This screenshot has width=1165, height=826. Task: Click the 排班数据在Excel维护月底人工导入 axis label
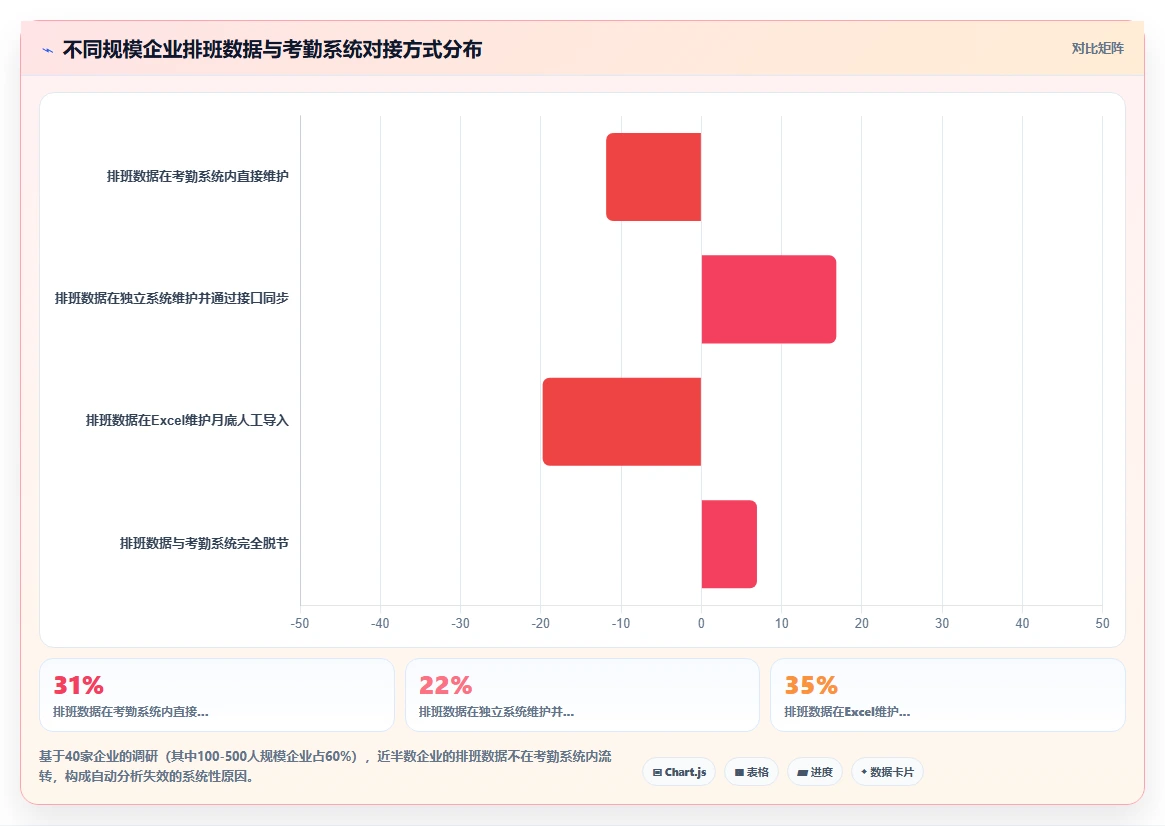click(187, 420)
